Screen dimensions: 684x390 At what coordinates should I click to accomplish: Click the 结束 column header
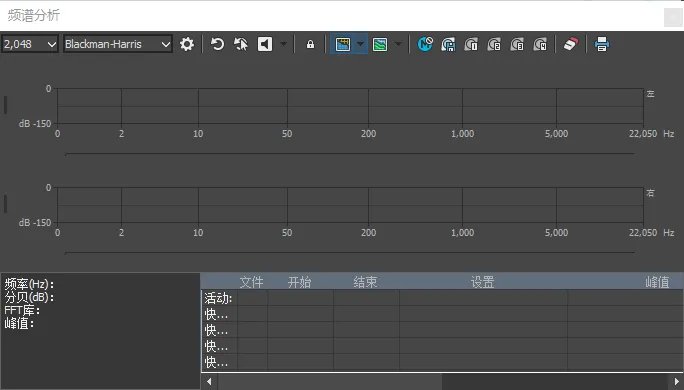(365, 282)
